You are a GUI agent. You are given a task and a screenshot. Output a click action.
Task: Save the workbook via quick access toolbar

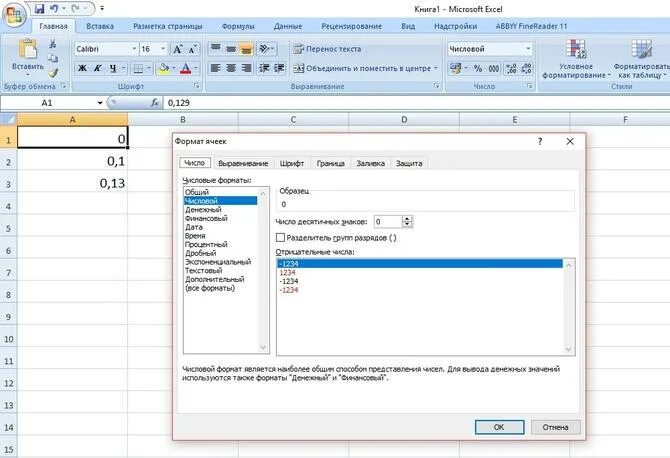39,9
